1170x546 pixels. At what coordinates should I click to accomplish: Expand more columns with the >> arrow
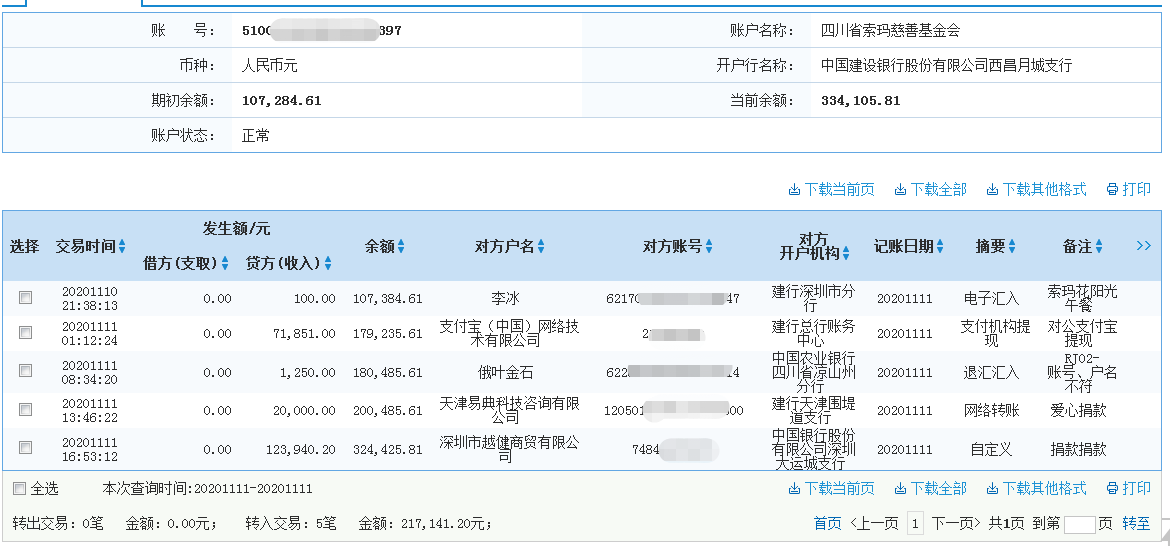point(1144,246)
